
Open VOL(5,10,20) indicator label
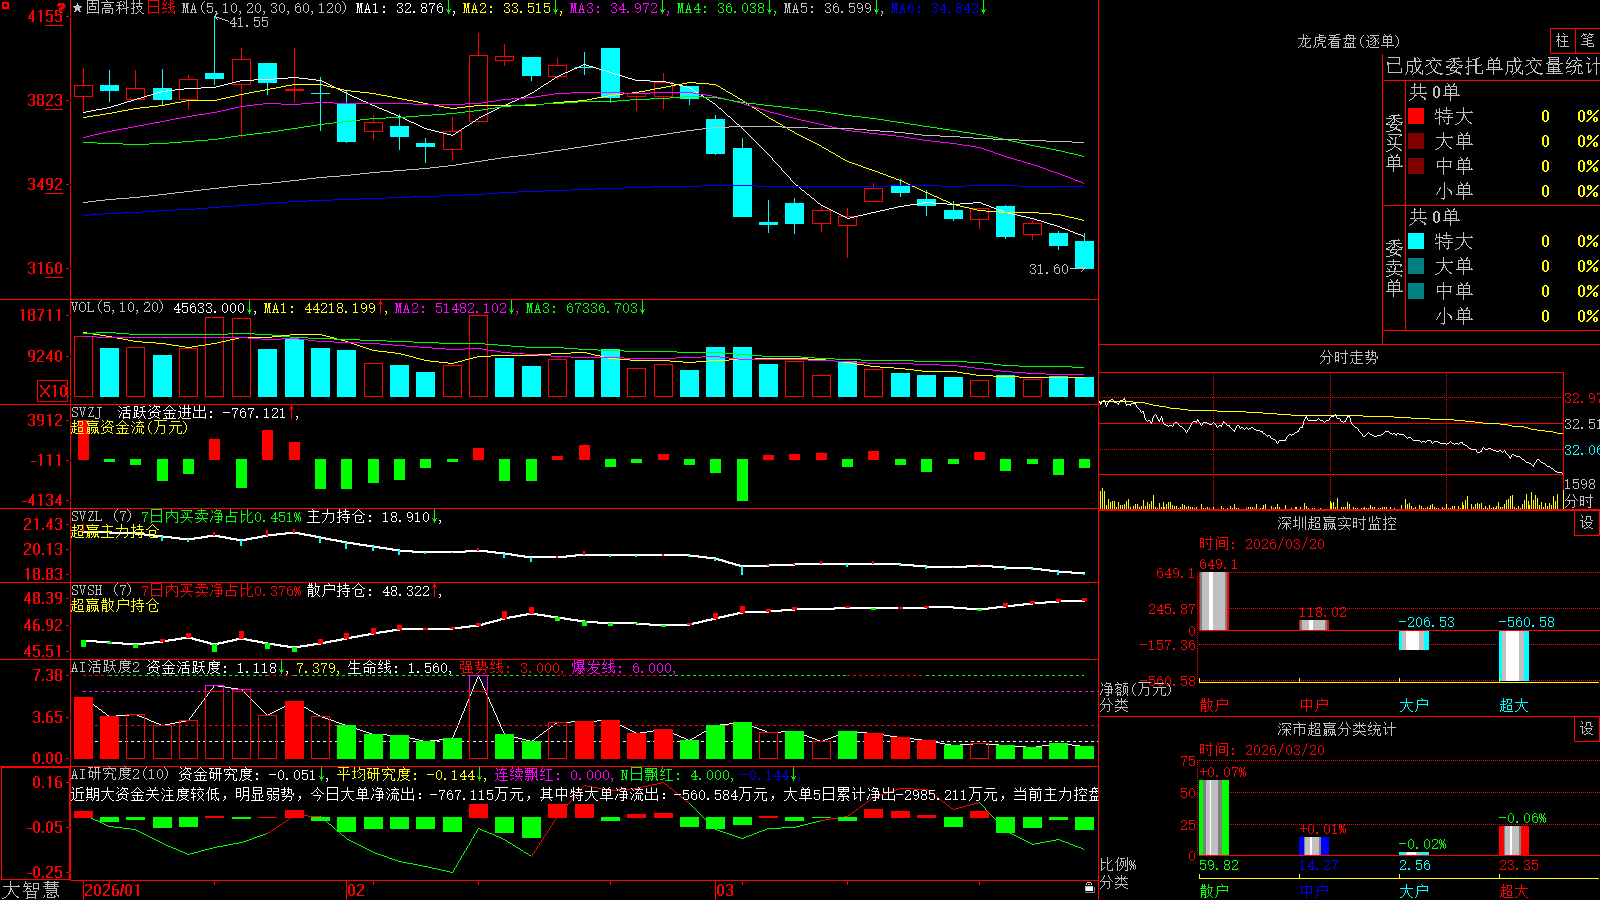(x=117, y=308)
